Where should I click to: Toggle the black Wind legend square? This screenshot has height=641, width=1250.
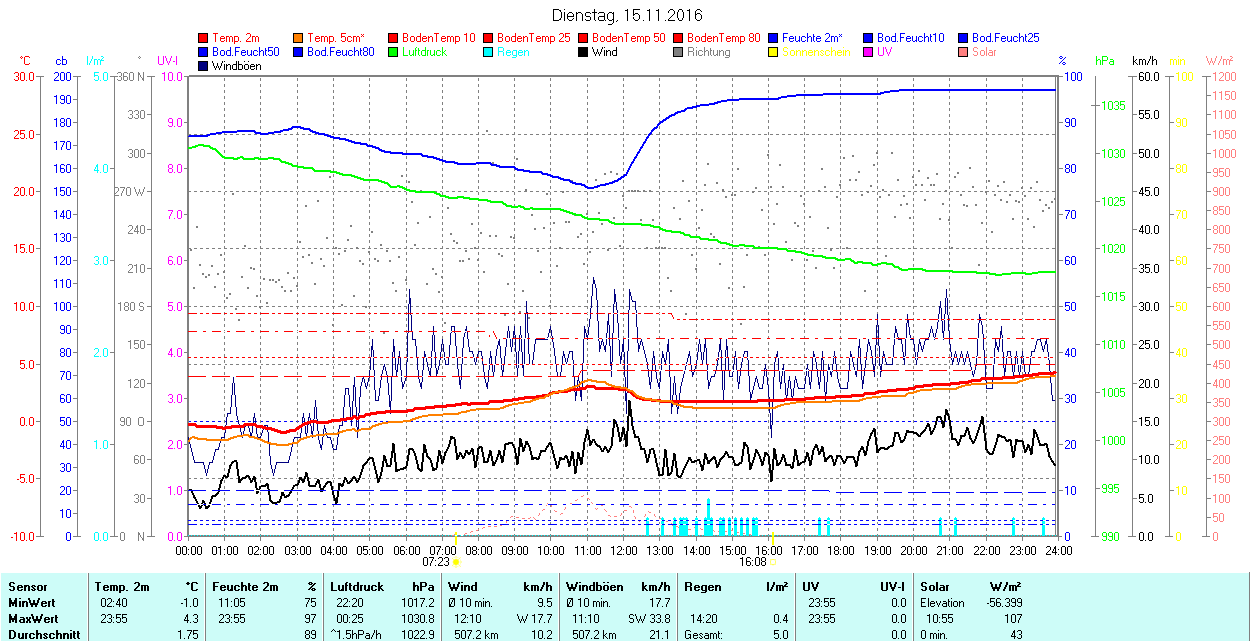click(x=584, y=52)
